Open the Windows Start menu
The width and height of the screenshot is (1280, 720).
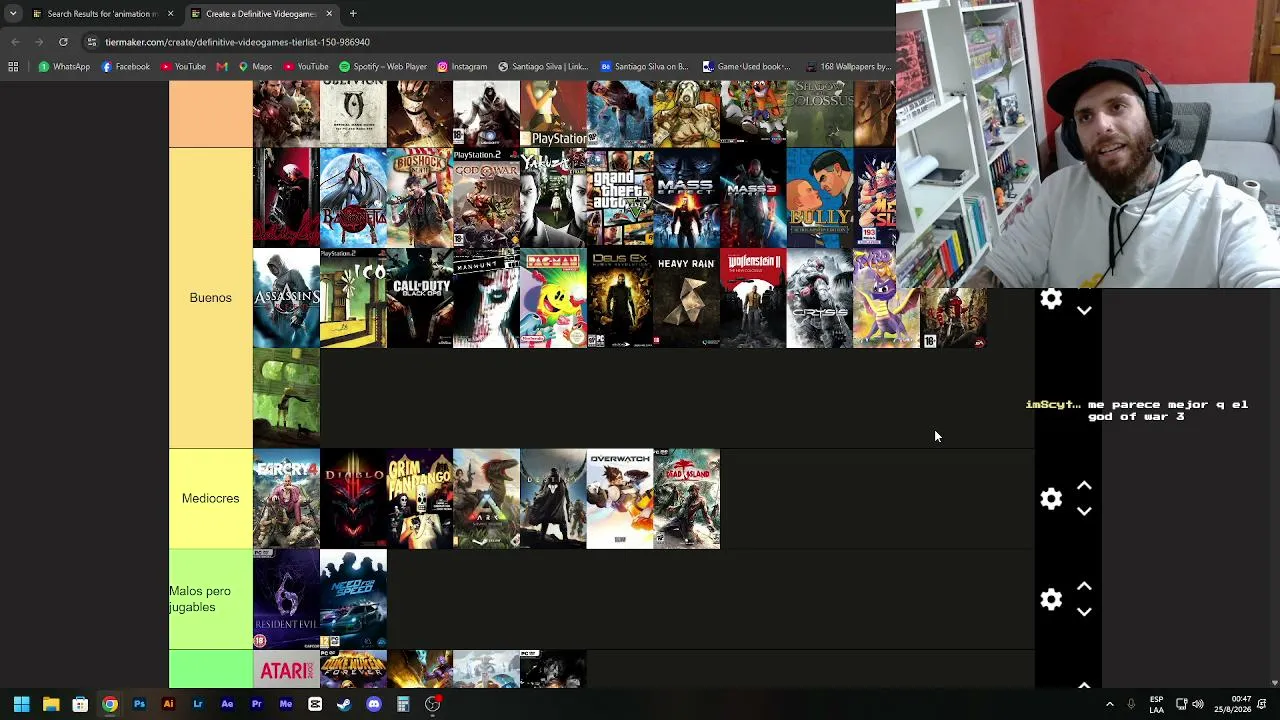click(21, 704)
